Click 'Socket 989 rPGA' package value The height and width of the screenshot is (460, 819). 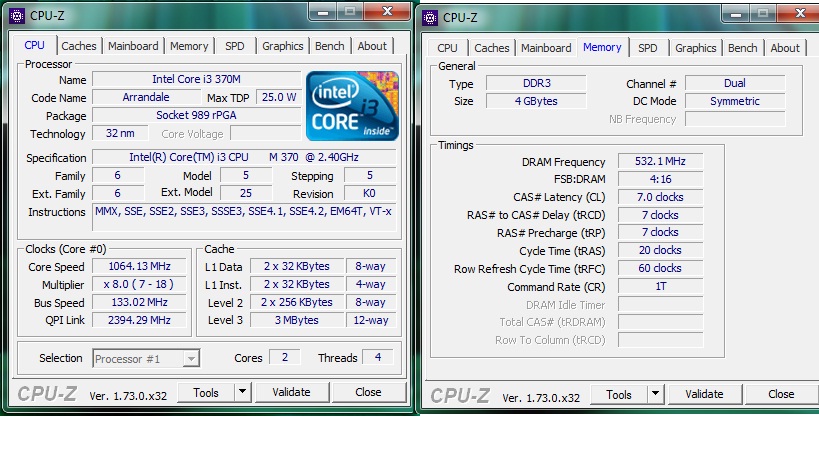(x=196, y=115)
